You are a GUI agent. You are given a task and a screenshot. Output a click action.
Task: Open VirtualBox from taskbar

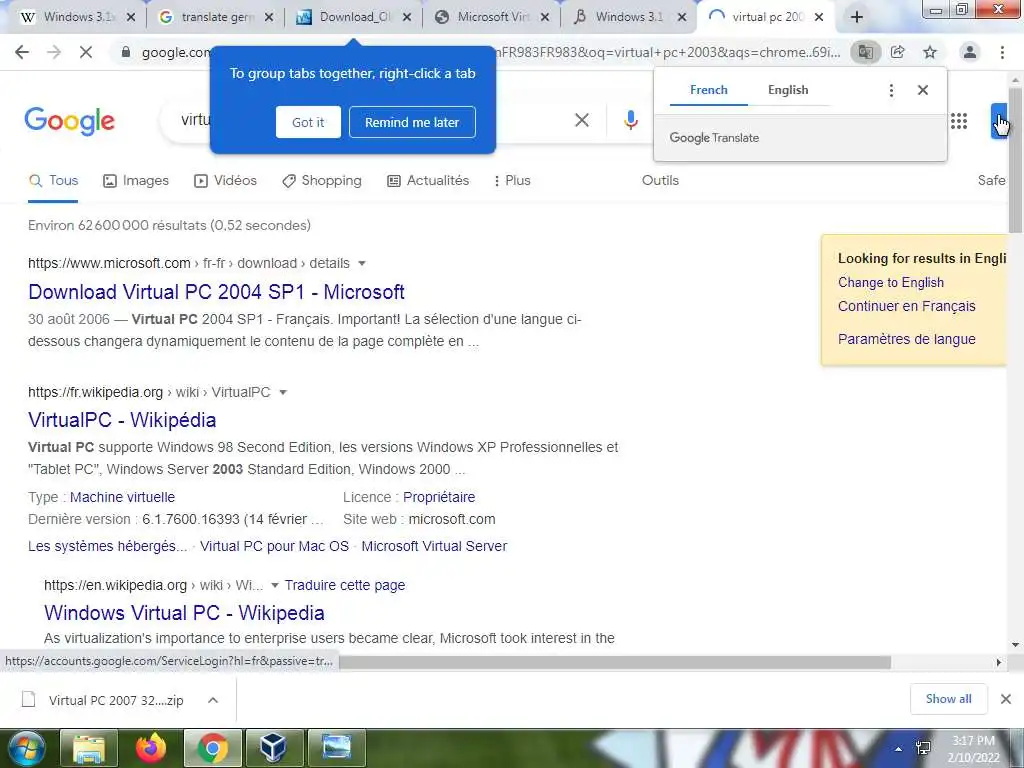click(274, 748)
